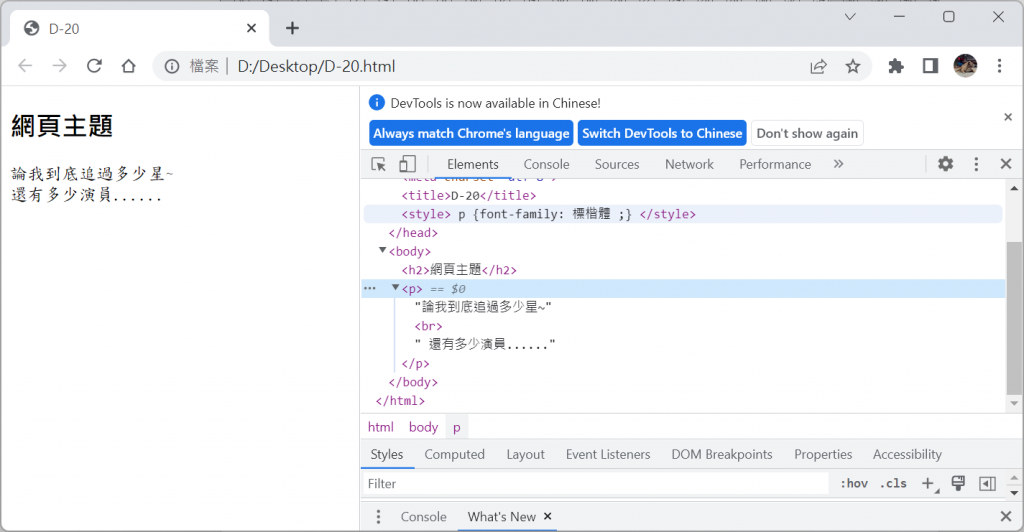Screen dimensions: 1024x532
Task: Click Don't show again
Action: (x=807, y=133)
